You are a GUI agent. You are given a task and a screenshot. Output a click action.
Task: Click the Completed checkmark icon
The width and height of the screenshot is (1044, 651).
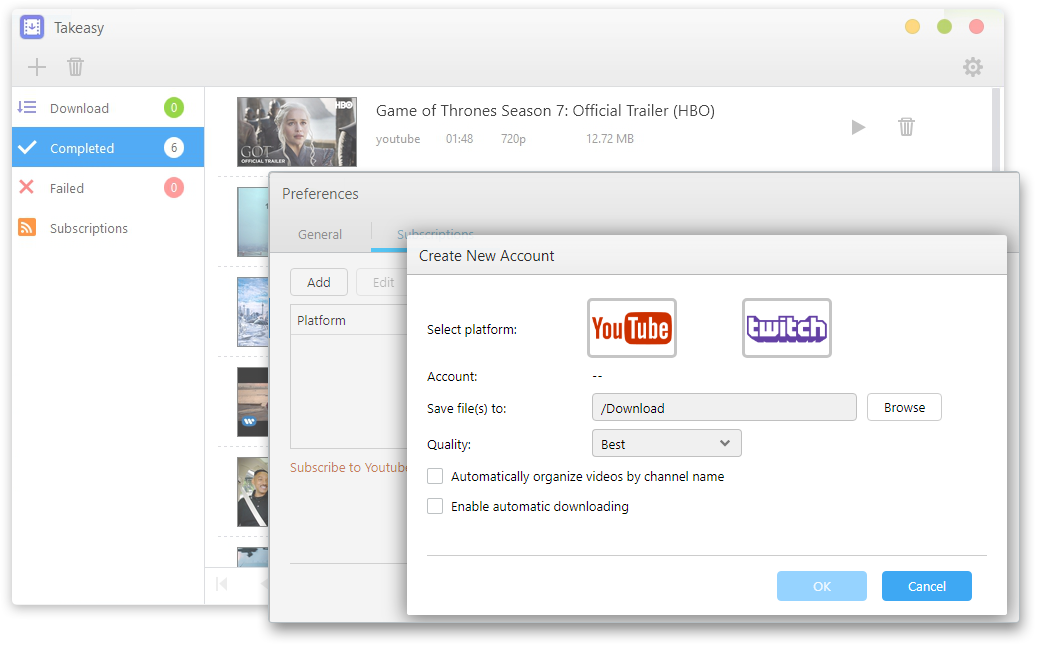(x=27, y=147)
